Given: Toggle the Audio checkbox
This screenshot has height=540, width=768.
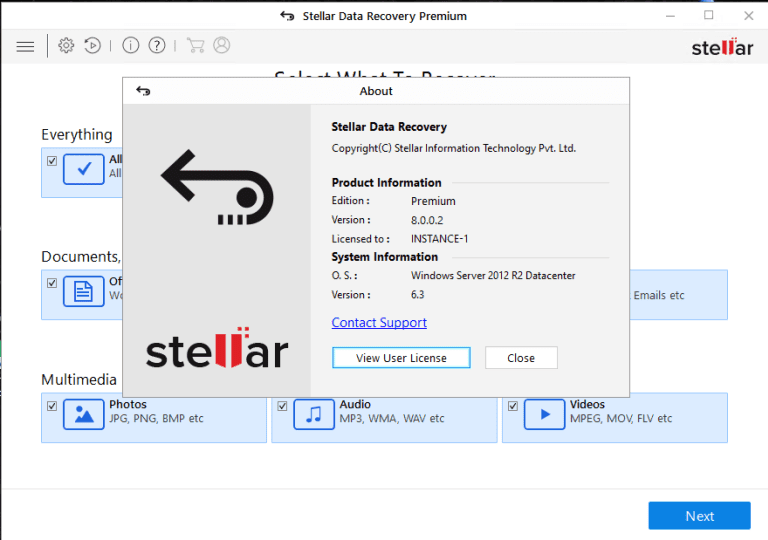Looking at the screenshot, I should (282, 406).
